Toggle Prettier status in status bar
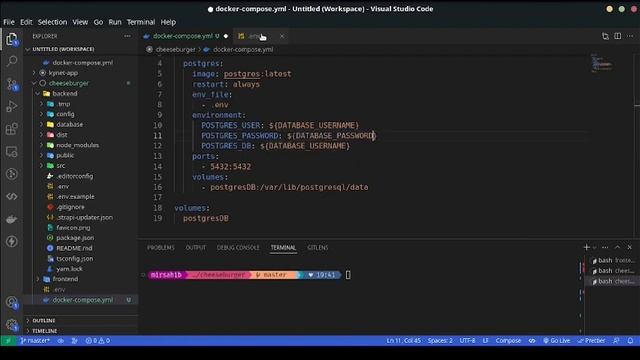 (591, 340)
